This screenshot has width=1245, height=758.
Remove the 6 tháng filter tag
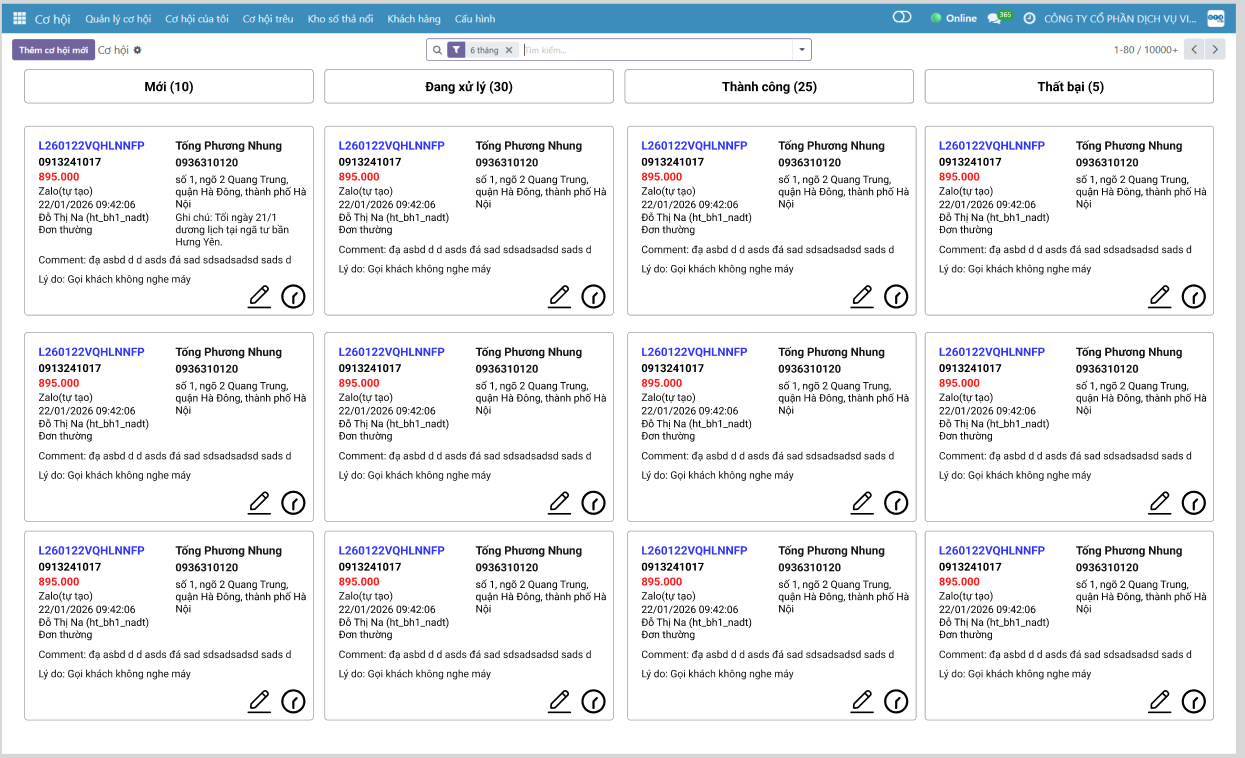coord(508,50)
